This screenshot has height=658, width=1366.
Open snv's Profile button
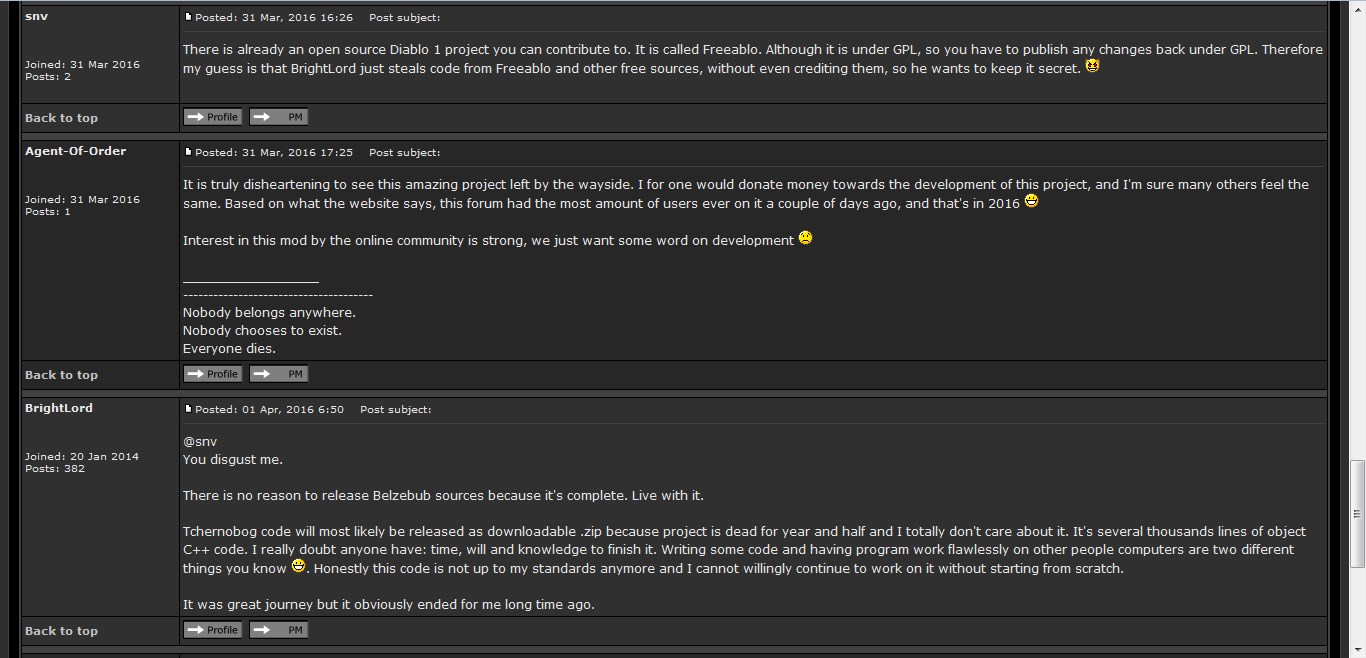pos(213,117)
